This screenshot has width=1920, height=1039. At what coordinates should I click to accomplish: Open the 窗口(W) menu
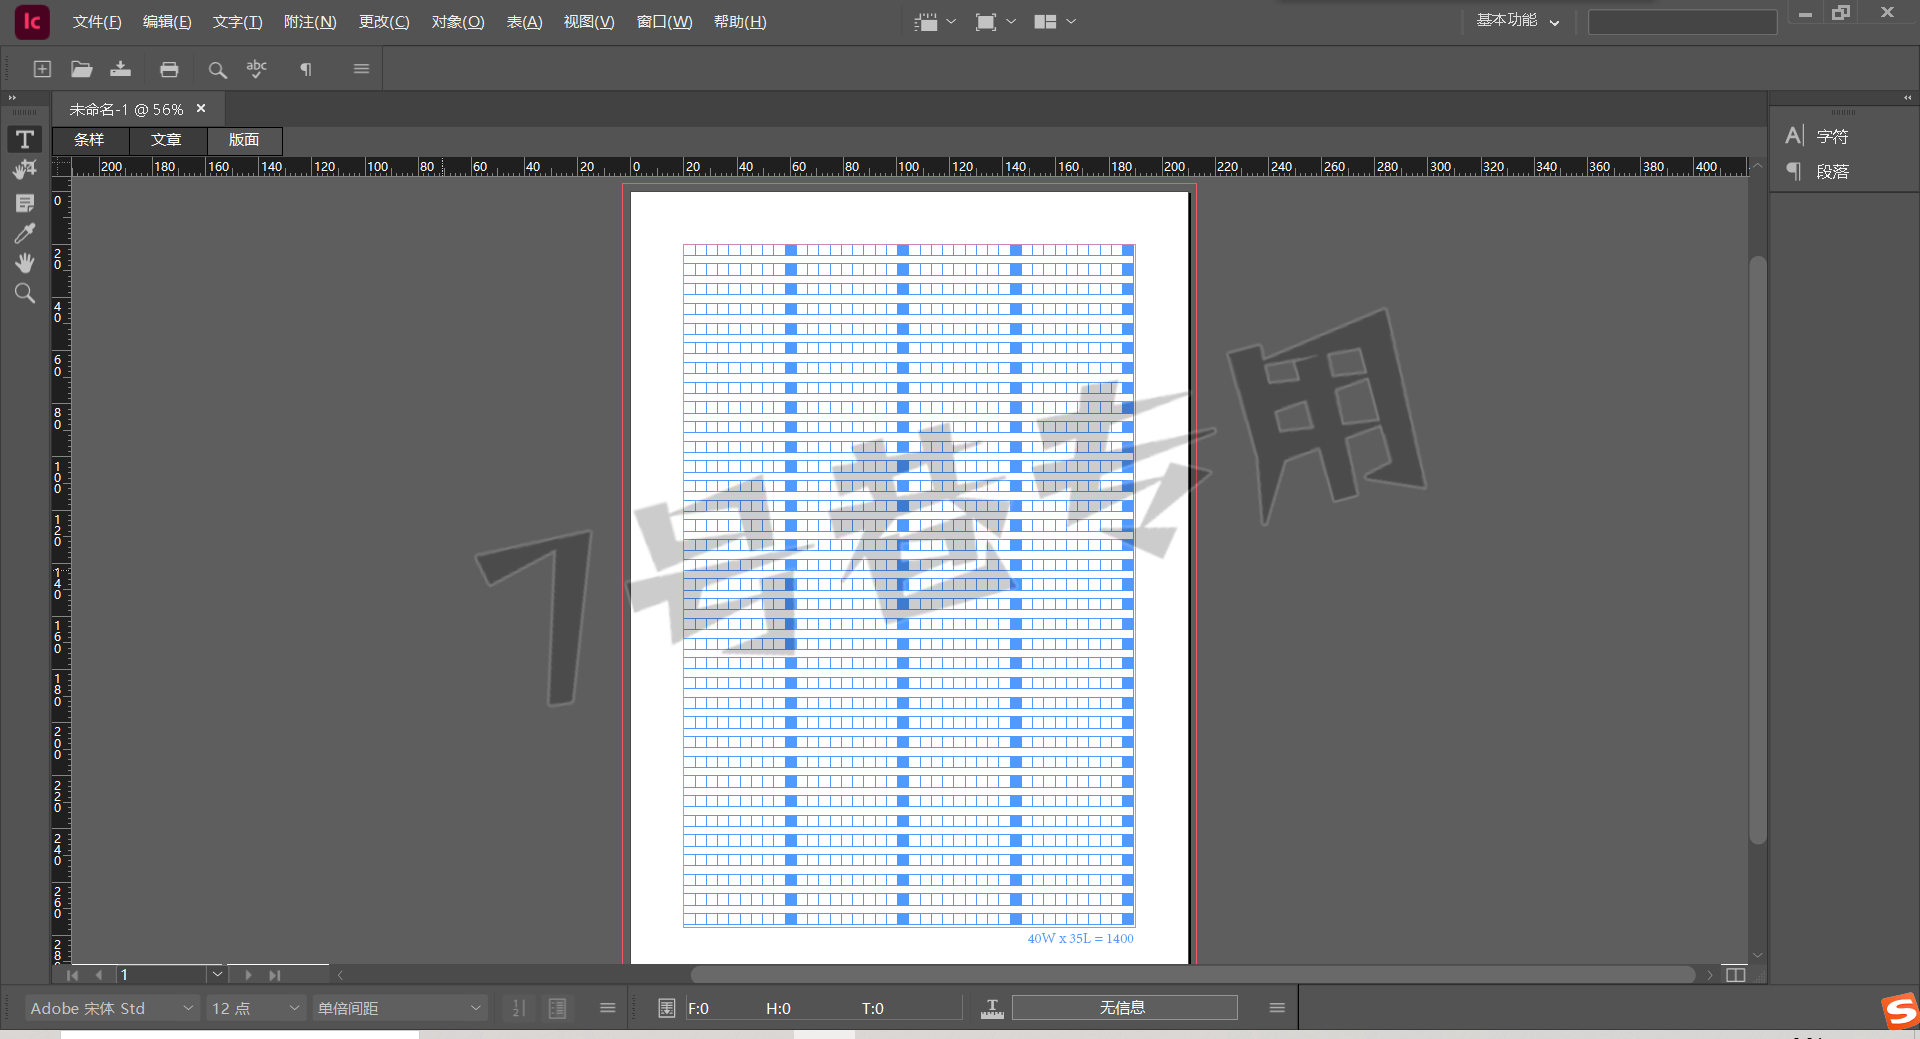click(x=664, y=22)
